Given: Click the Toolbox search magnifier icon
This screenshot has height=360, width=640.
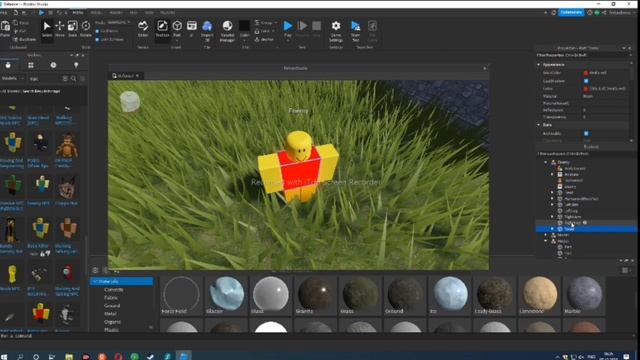Looking at the screenshot, I should (73, 78).
